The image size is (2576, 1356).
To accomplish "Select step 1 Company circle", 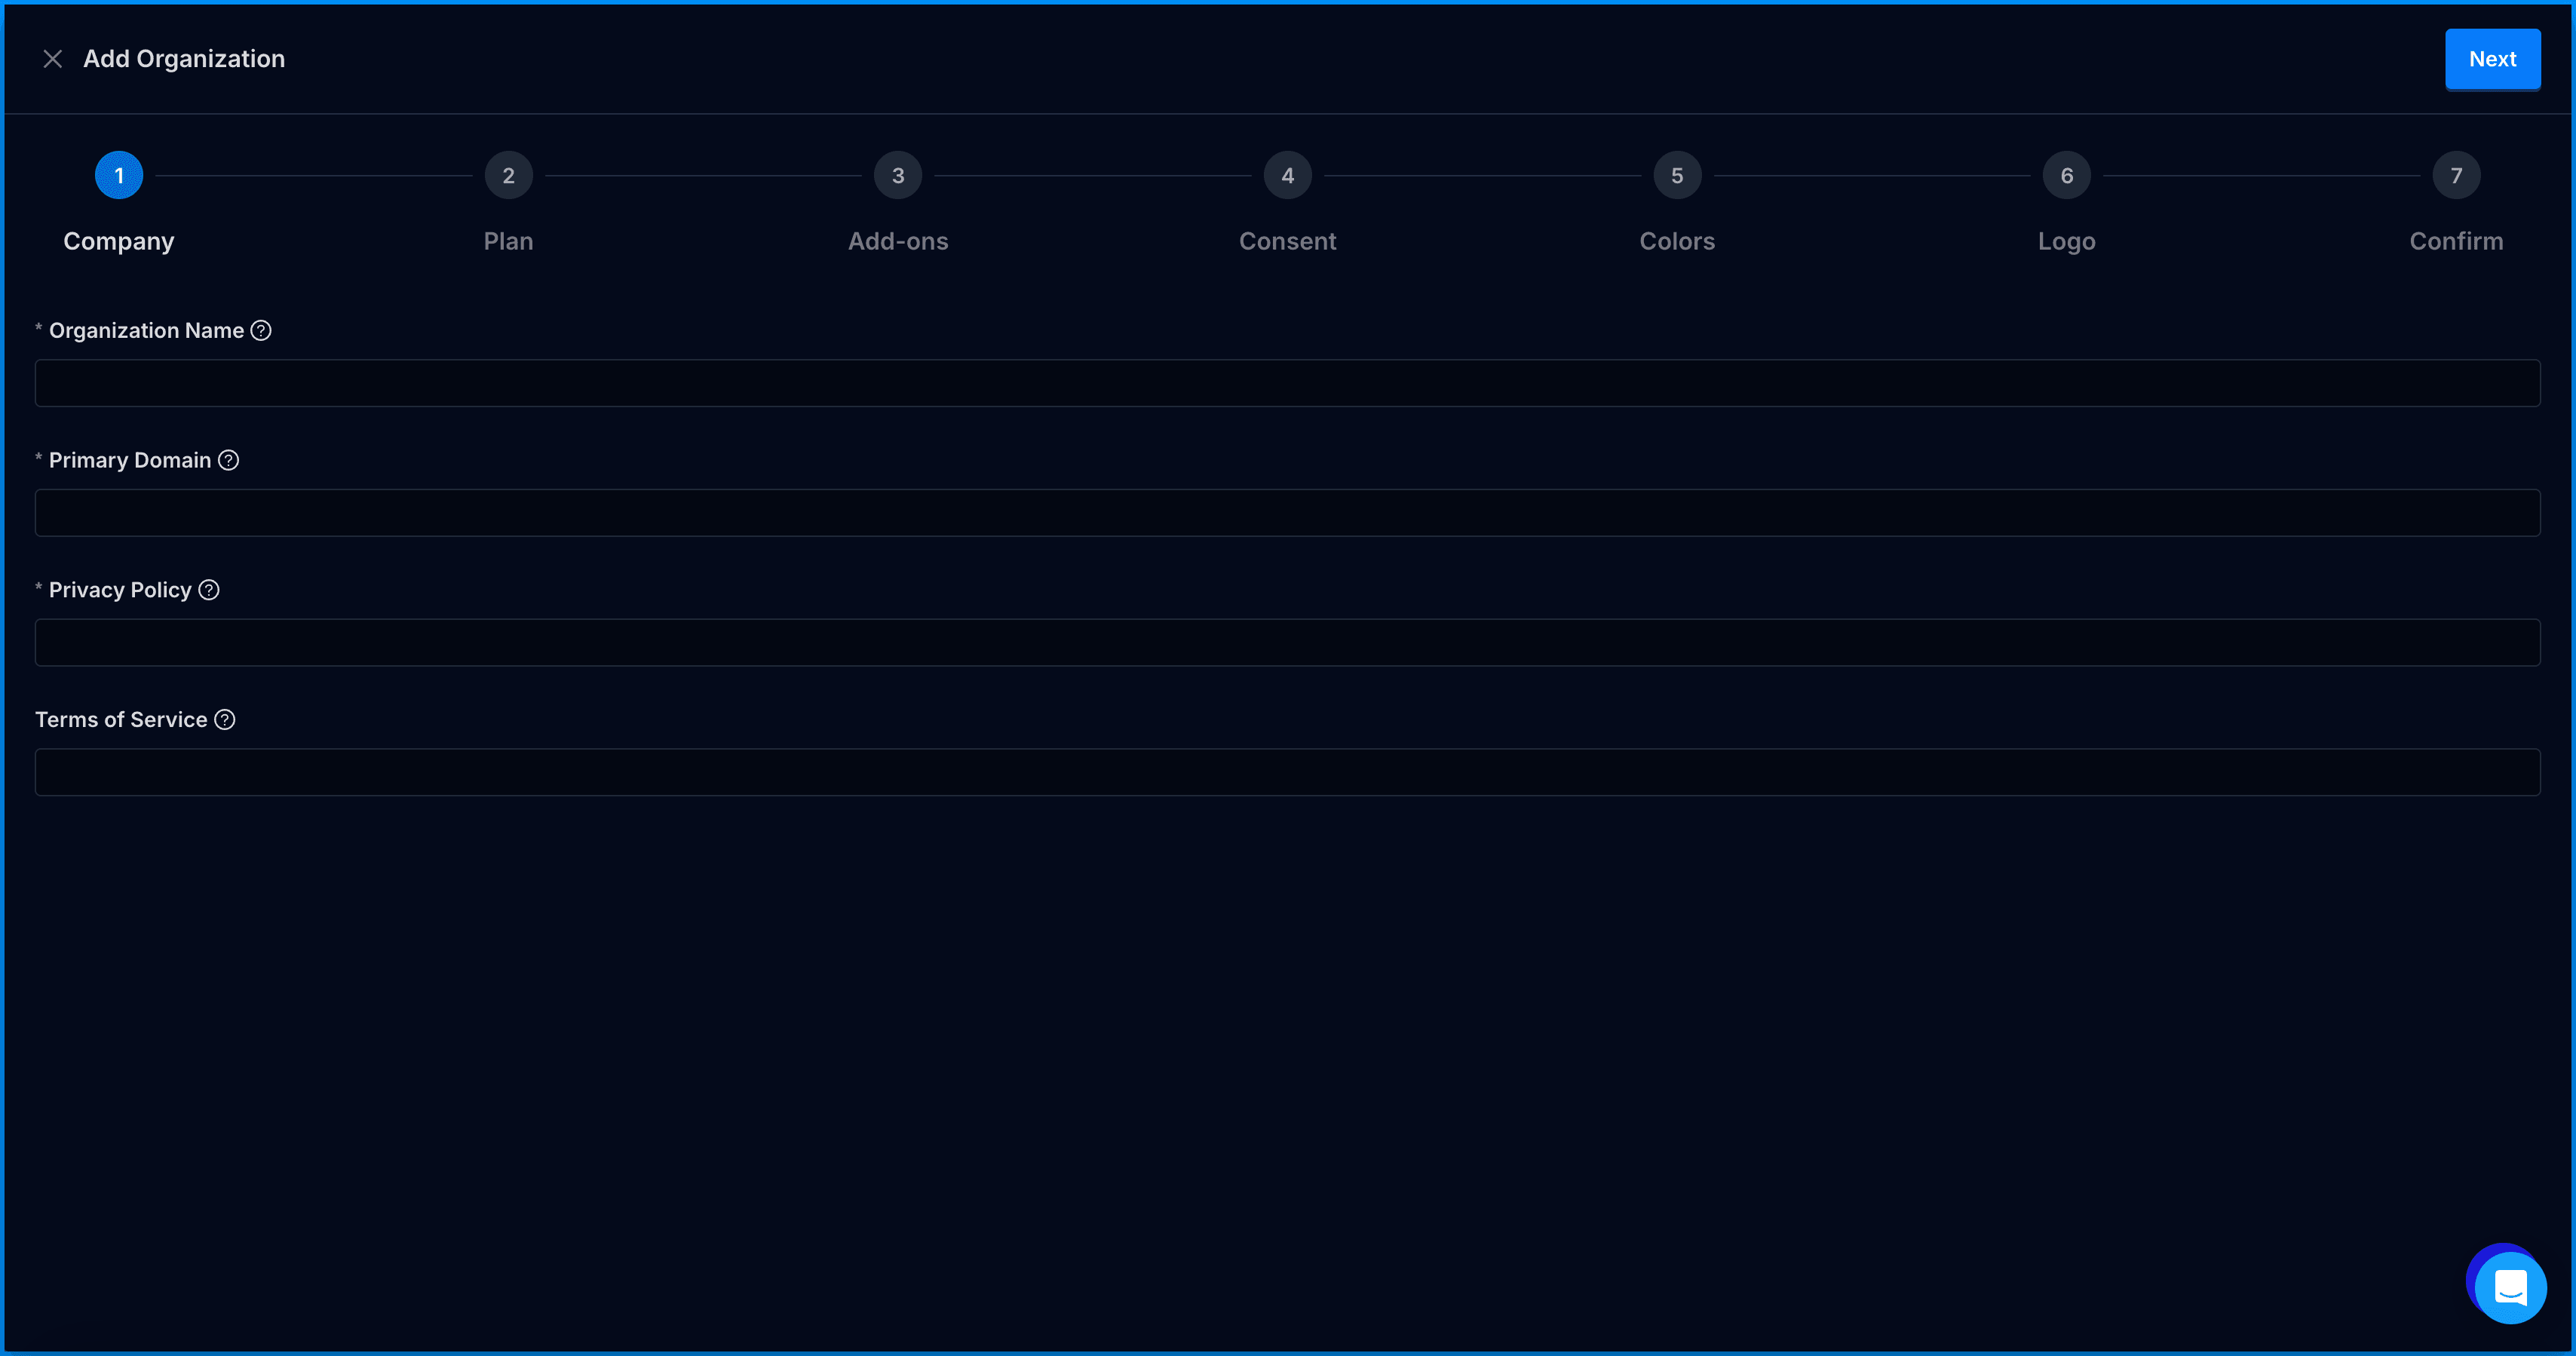I will tap(119, 176).
